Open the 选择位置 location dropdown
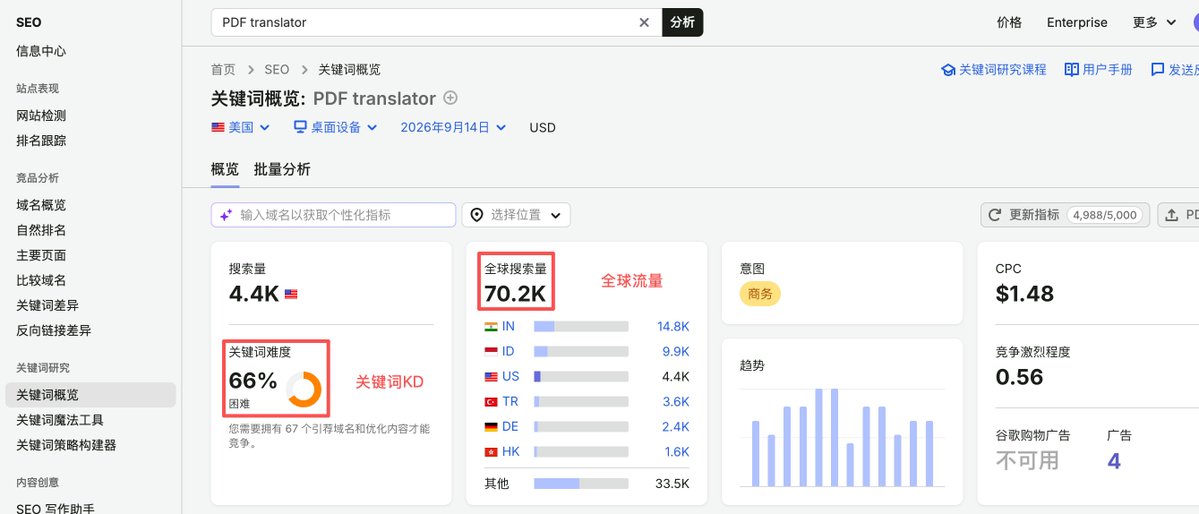The image size is (1199, 514). [x=516, y=215]
